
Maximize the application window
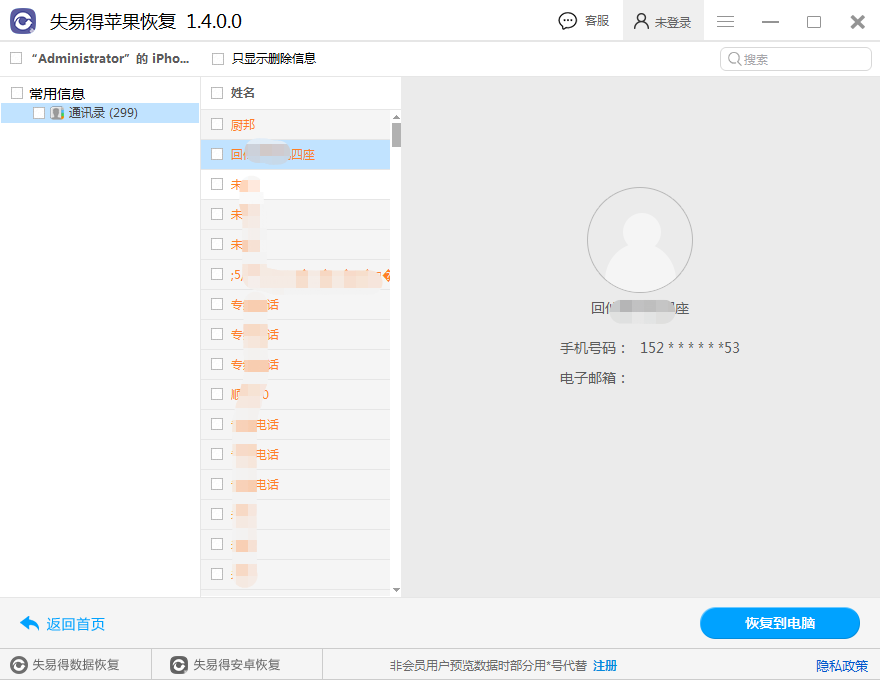814,22
